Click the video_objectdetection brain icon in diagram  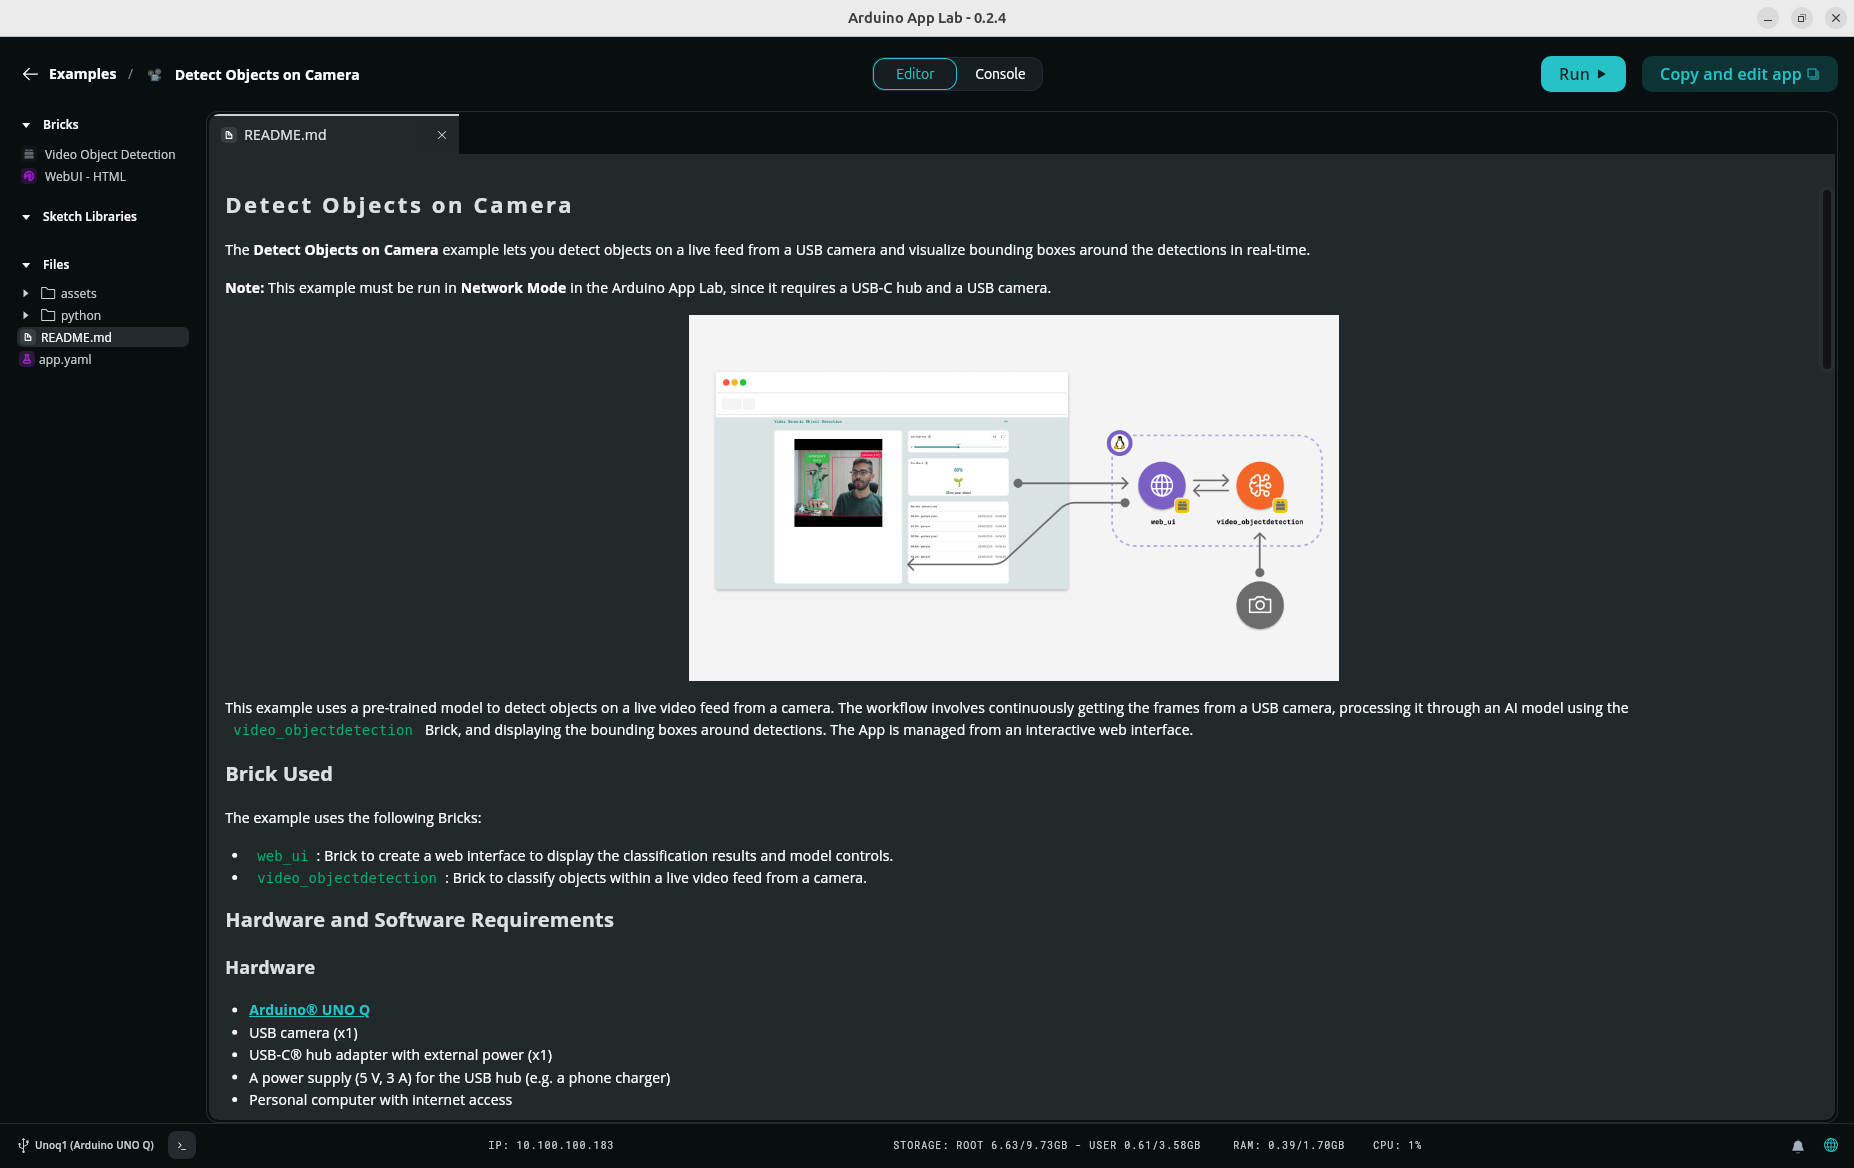(x=1260, y=486)
